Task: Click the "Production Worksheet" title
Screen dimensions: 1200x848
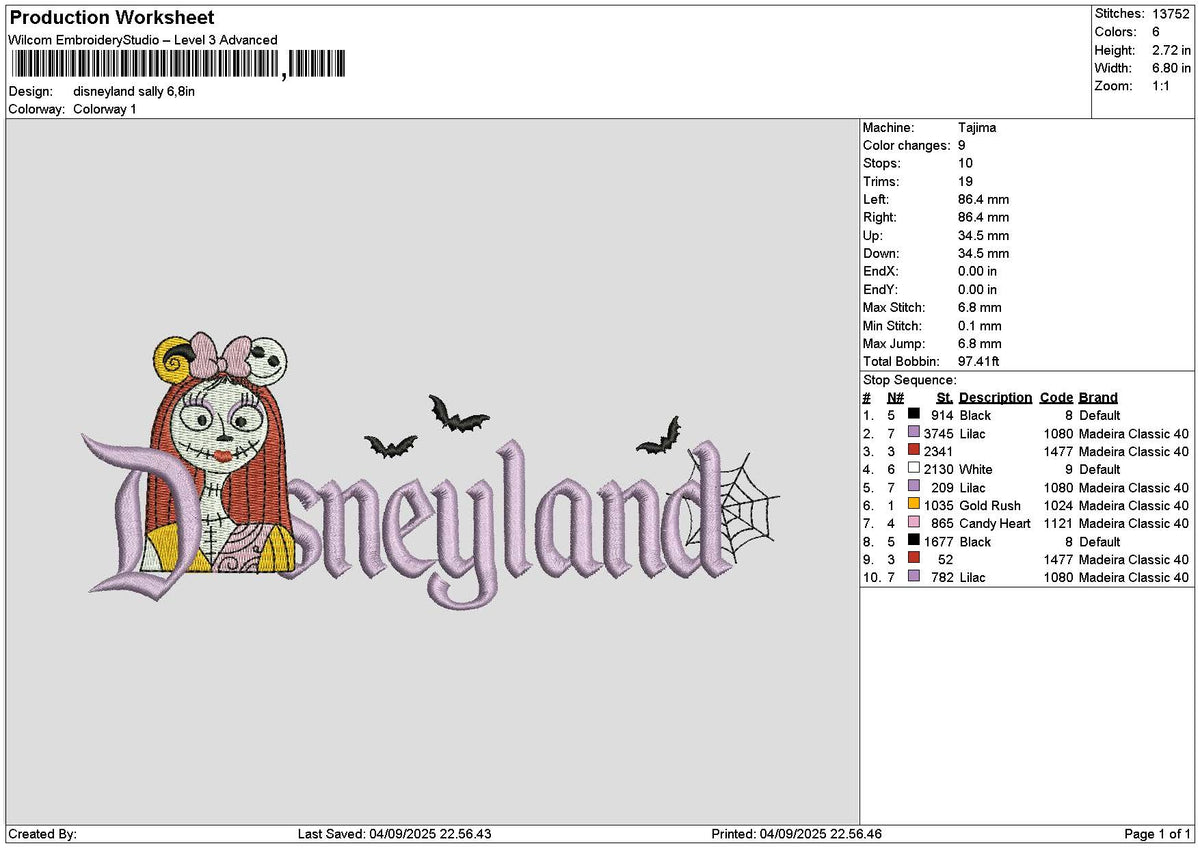Action: pos(112,18)
